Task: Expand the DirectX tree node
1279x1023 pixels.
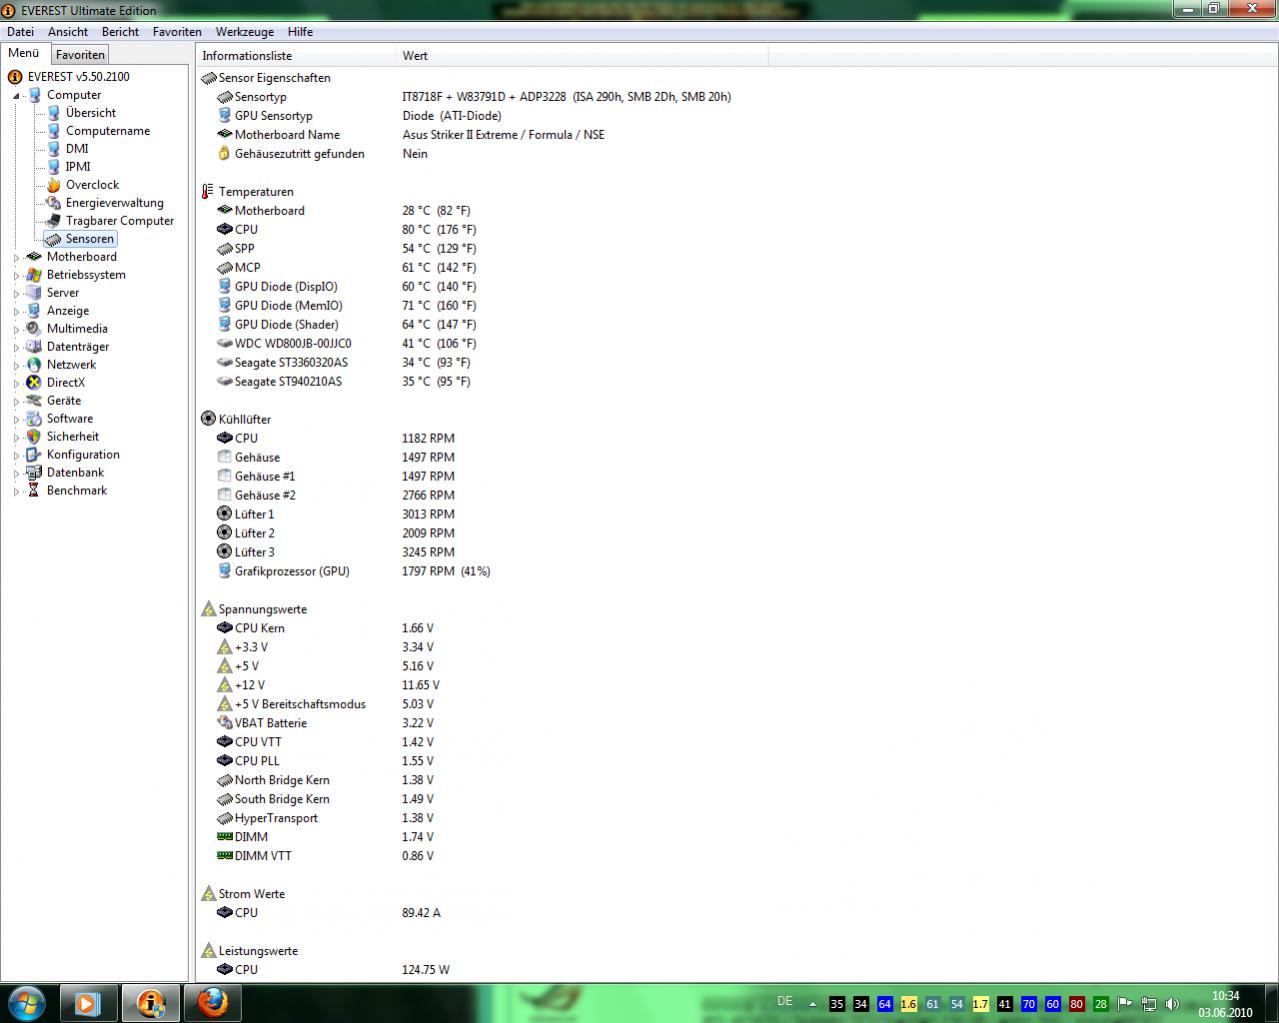Action: [x=16, y=384]
